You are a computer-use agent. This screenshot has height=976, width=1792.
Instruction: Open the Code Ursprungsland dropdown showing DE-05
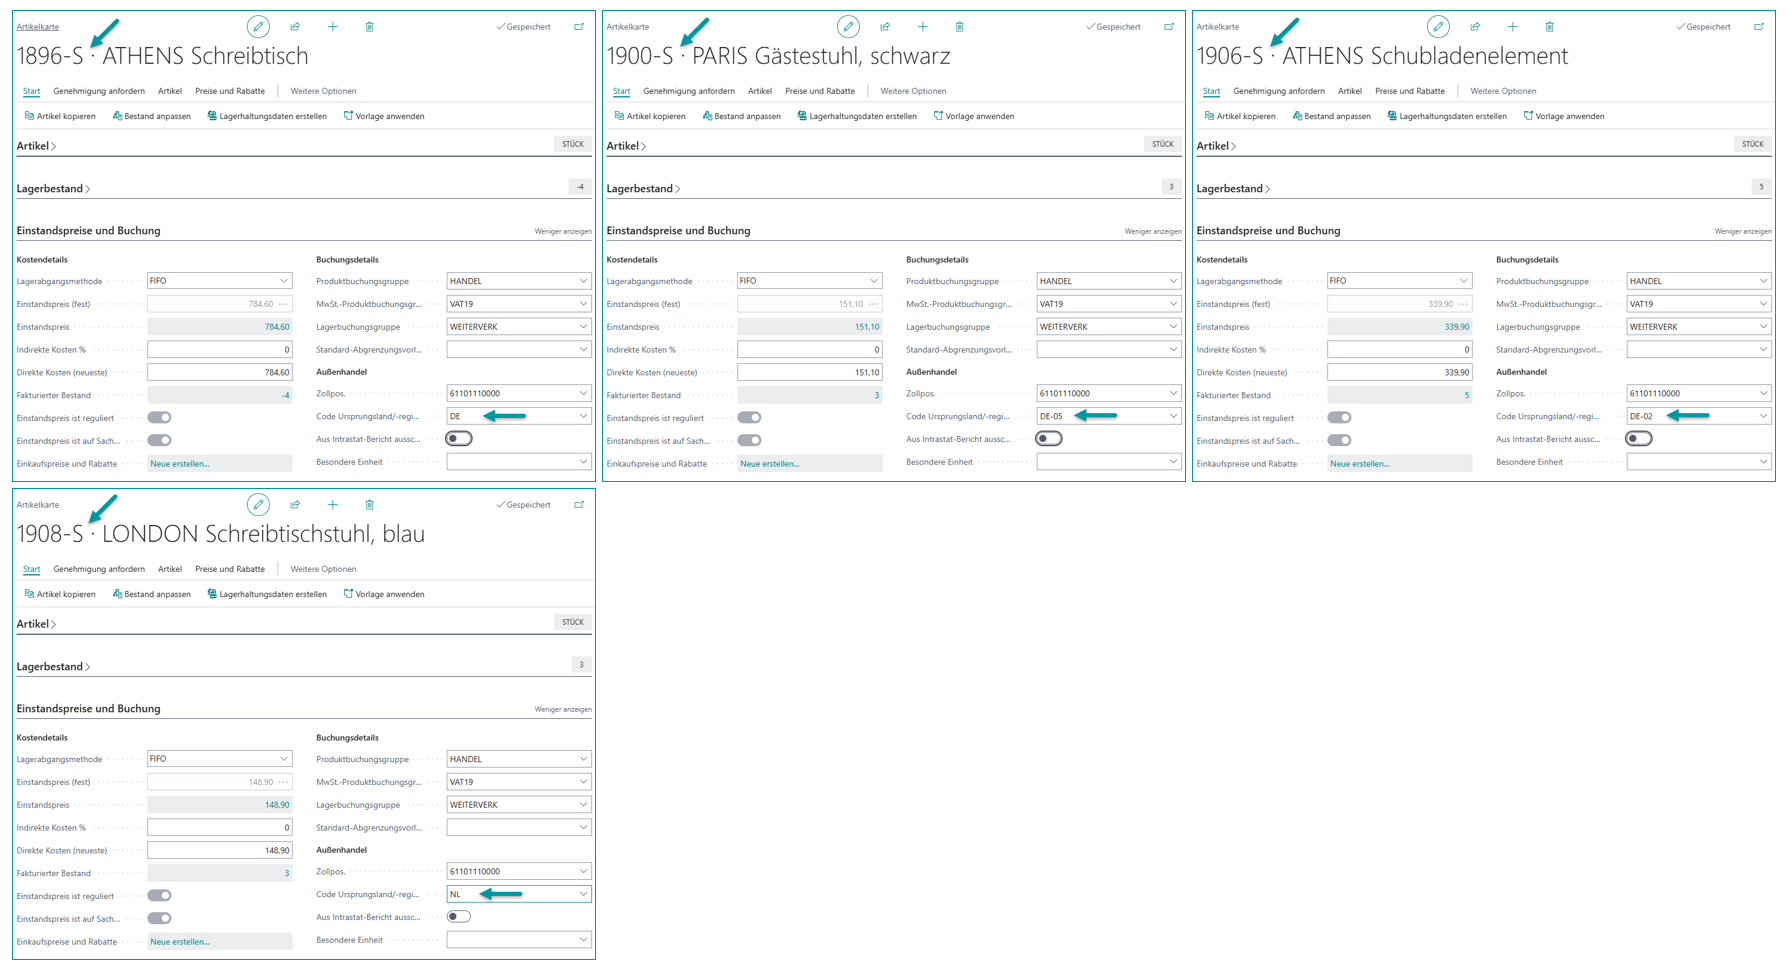(1173, 416)
